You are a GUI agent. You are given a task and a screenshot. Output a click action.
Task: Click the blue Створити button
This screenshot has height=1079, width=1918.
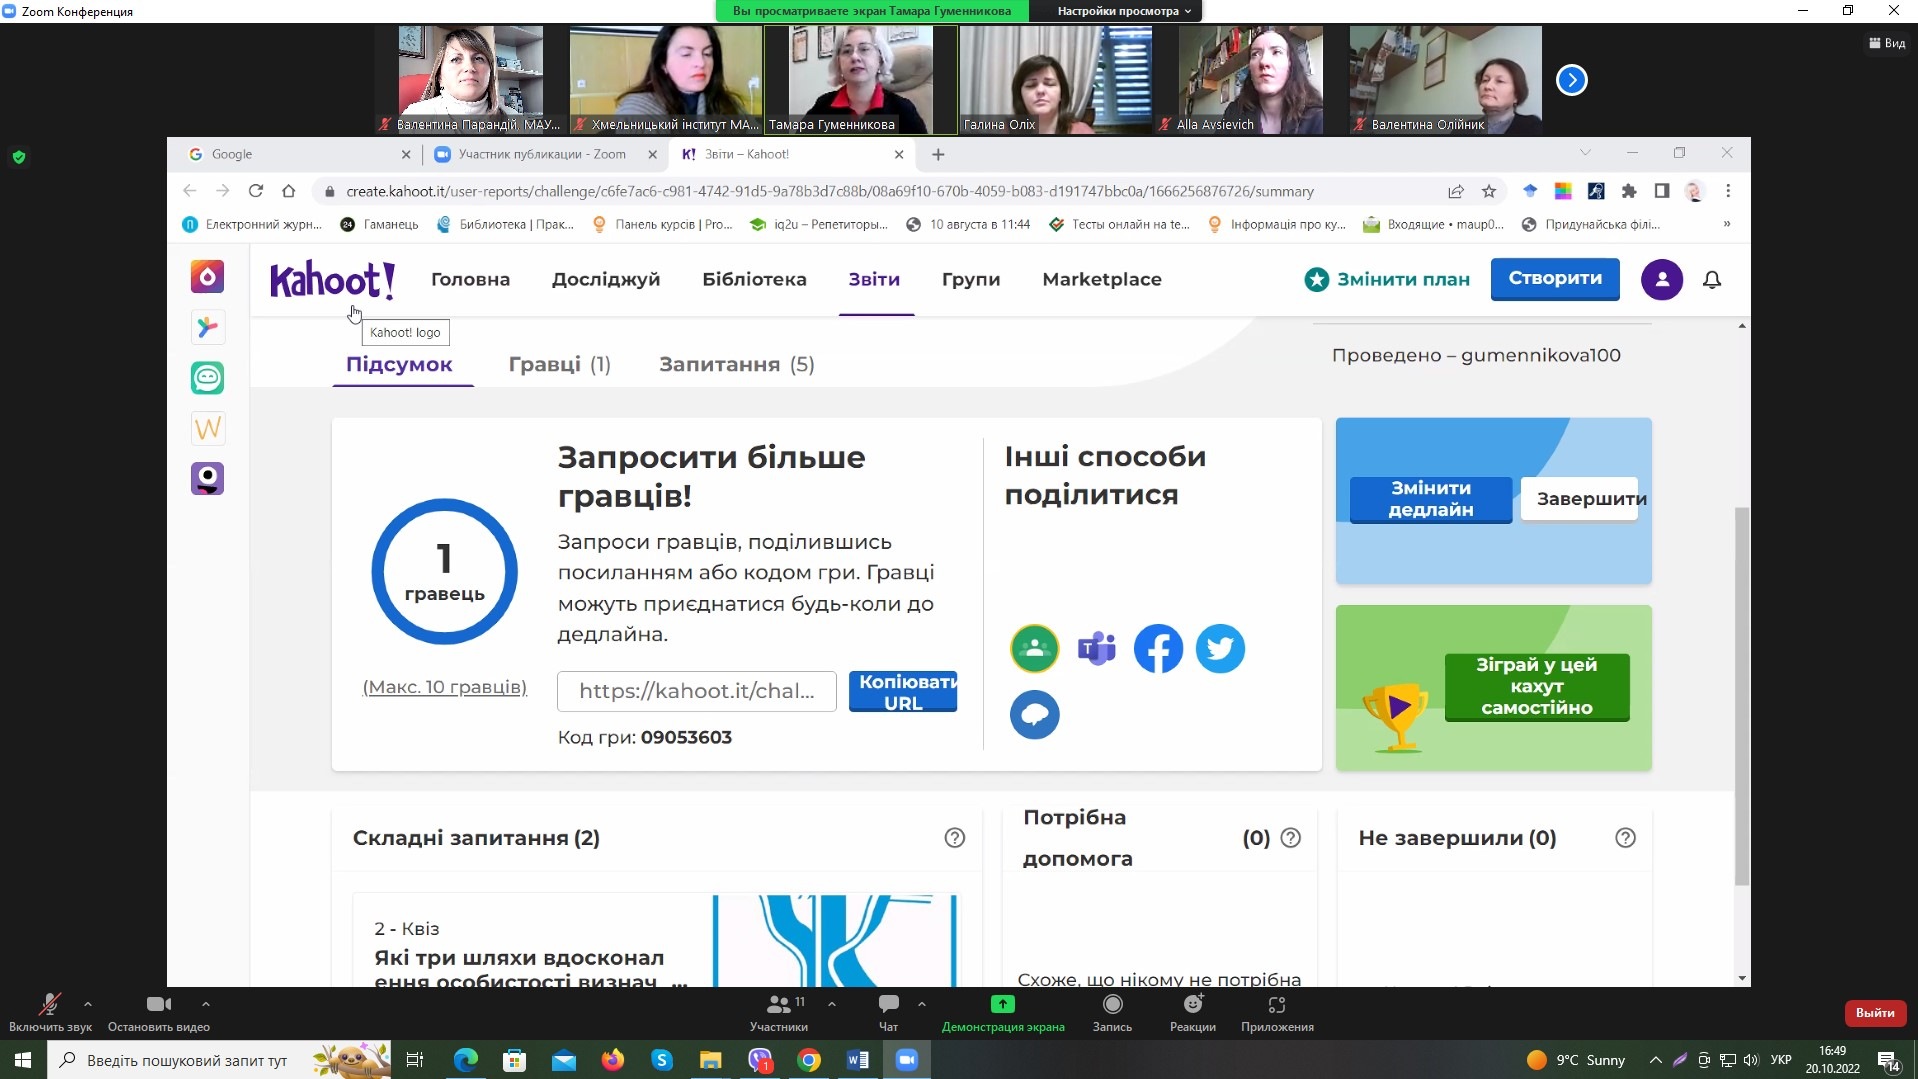[x=1555, y=279]
